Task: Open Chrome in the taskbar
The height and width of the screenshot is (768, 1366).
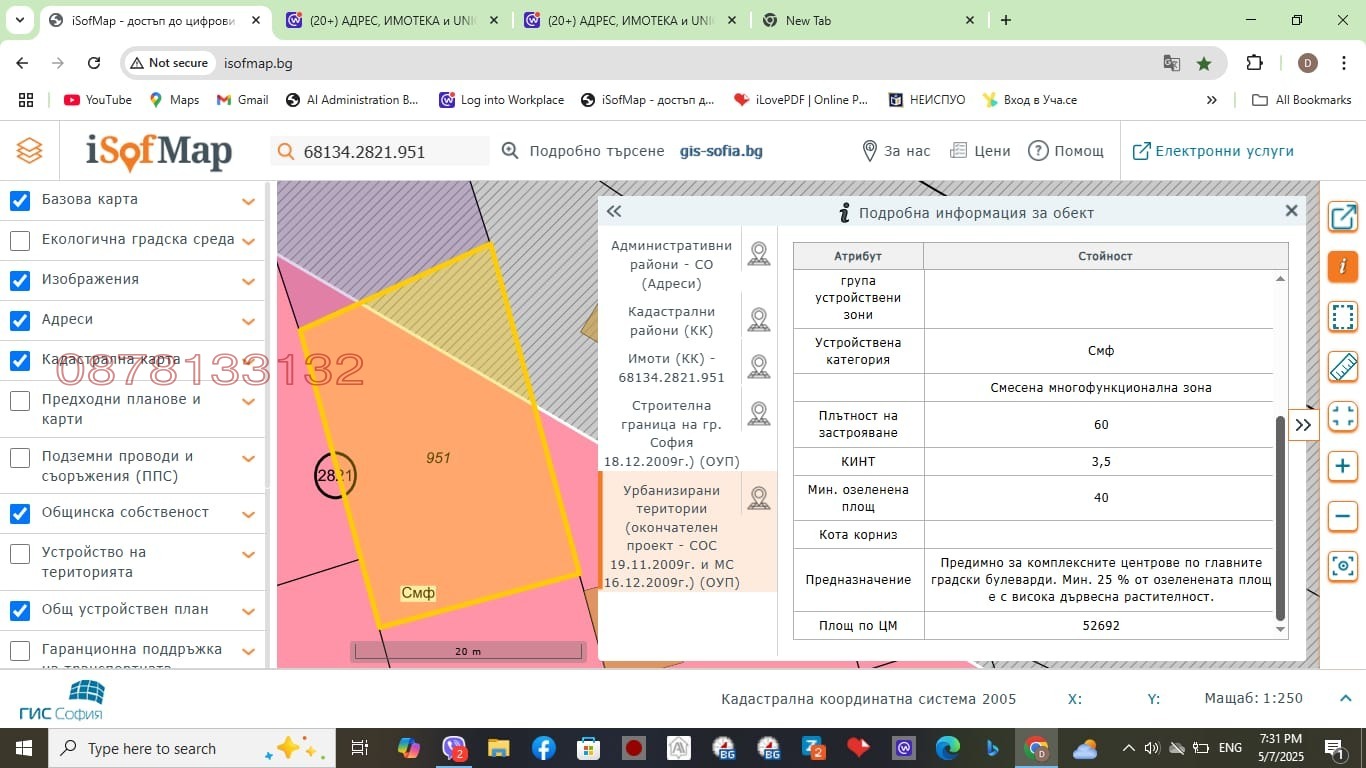Action: tap(1036, 748)
